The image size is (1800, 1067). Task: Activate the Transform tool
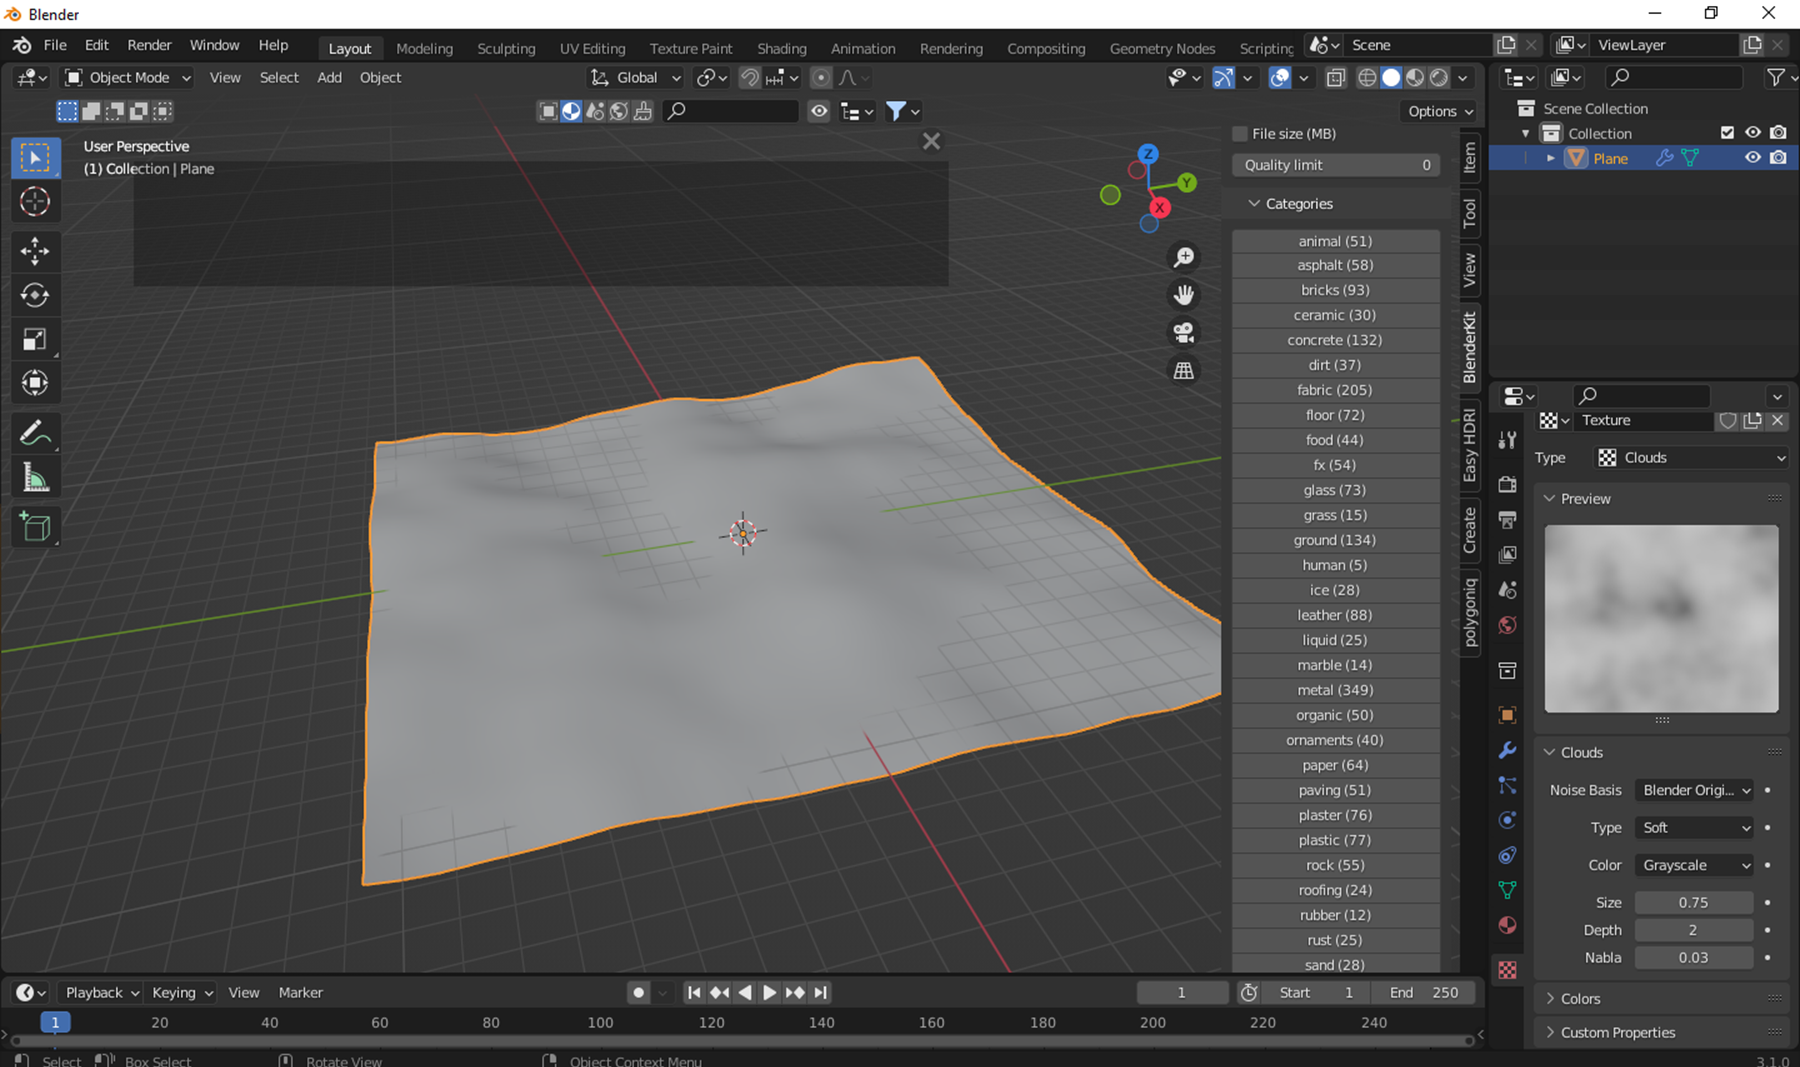35,383
